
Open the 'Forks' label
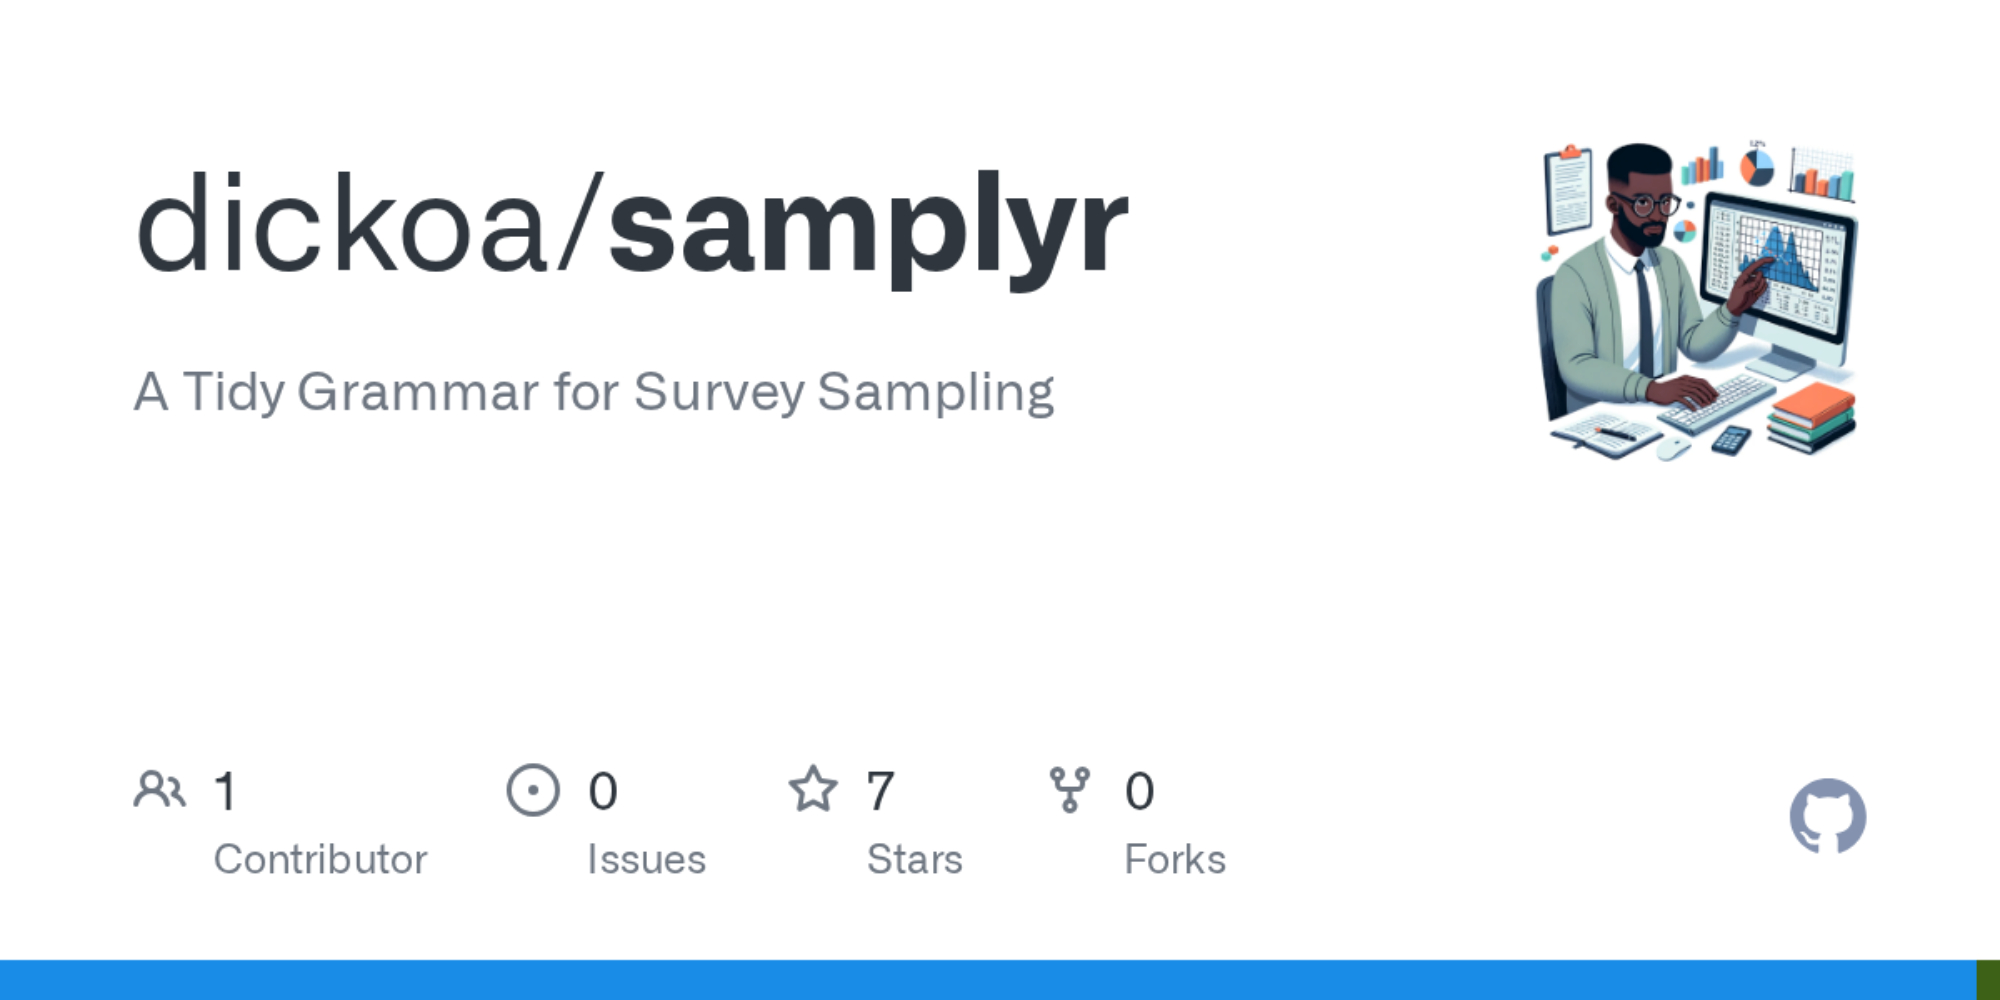click(1175, 859)
